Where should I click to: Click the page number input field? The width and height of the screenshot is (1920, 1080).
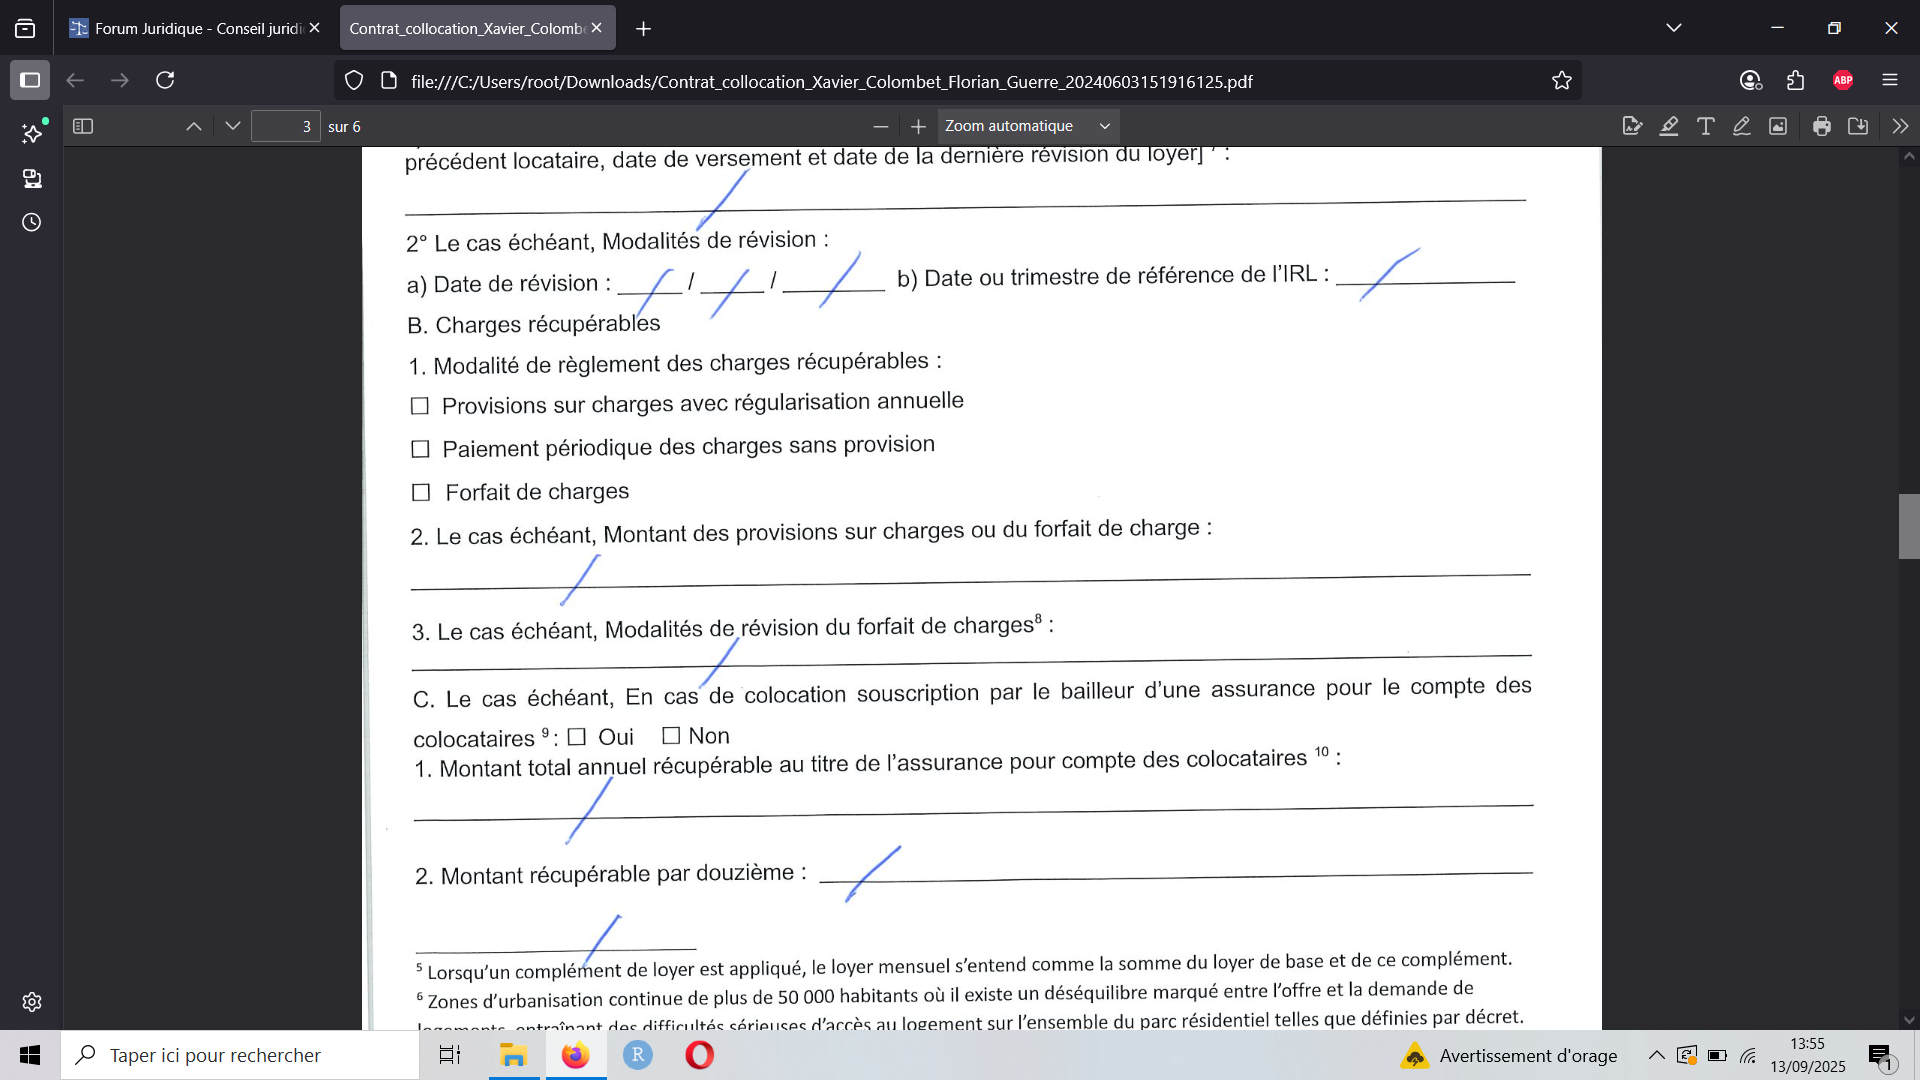pyautogui.click(x=285, y=126)
